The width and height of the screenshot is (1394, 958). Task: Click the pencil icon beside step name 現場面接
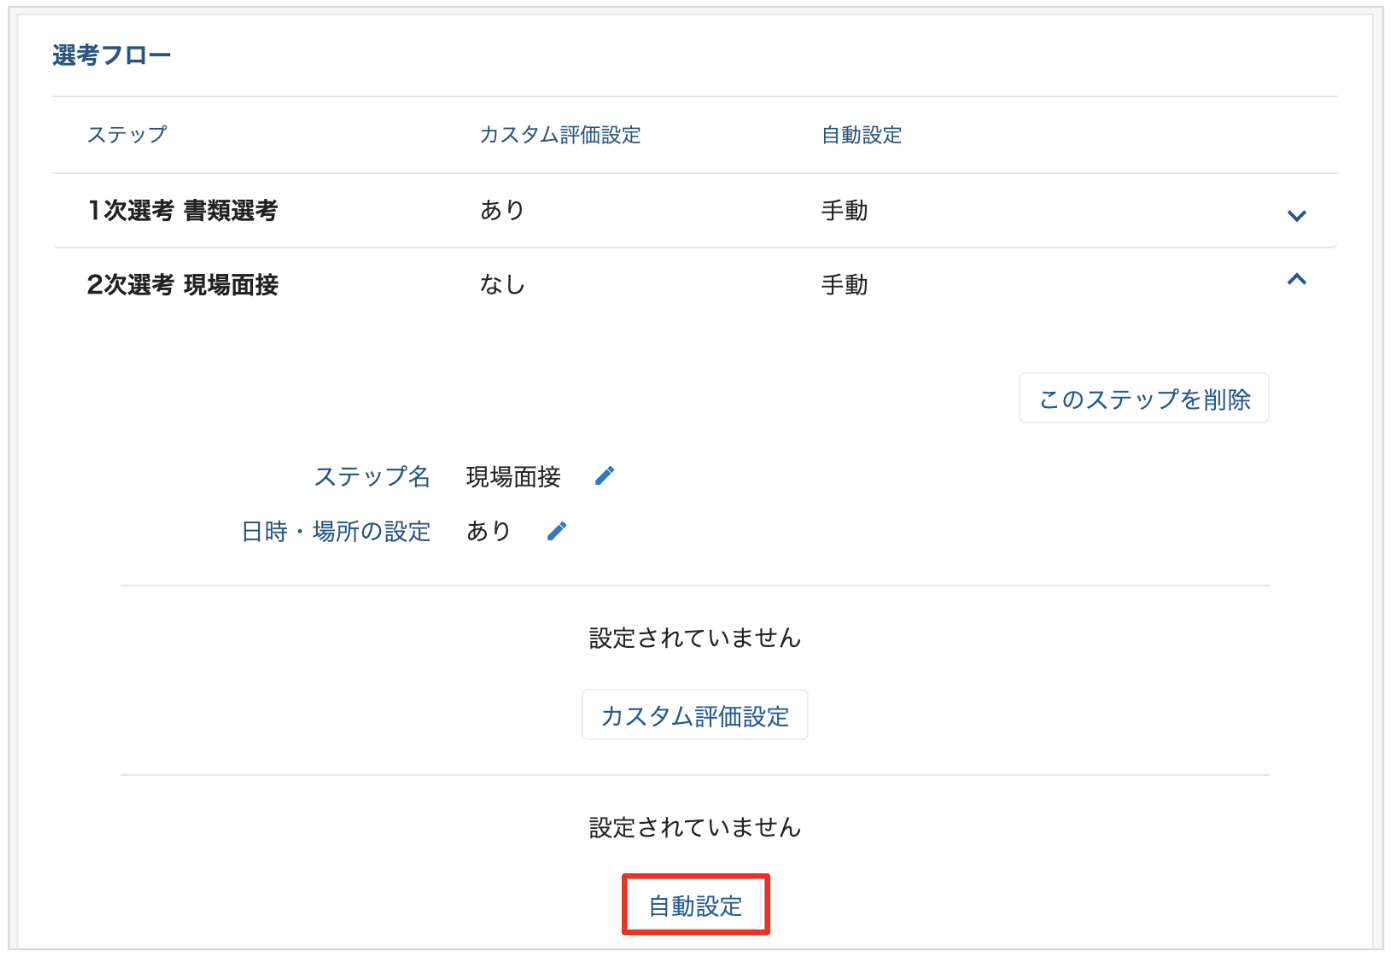[604, 476]
